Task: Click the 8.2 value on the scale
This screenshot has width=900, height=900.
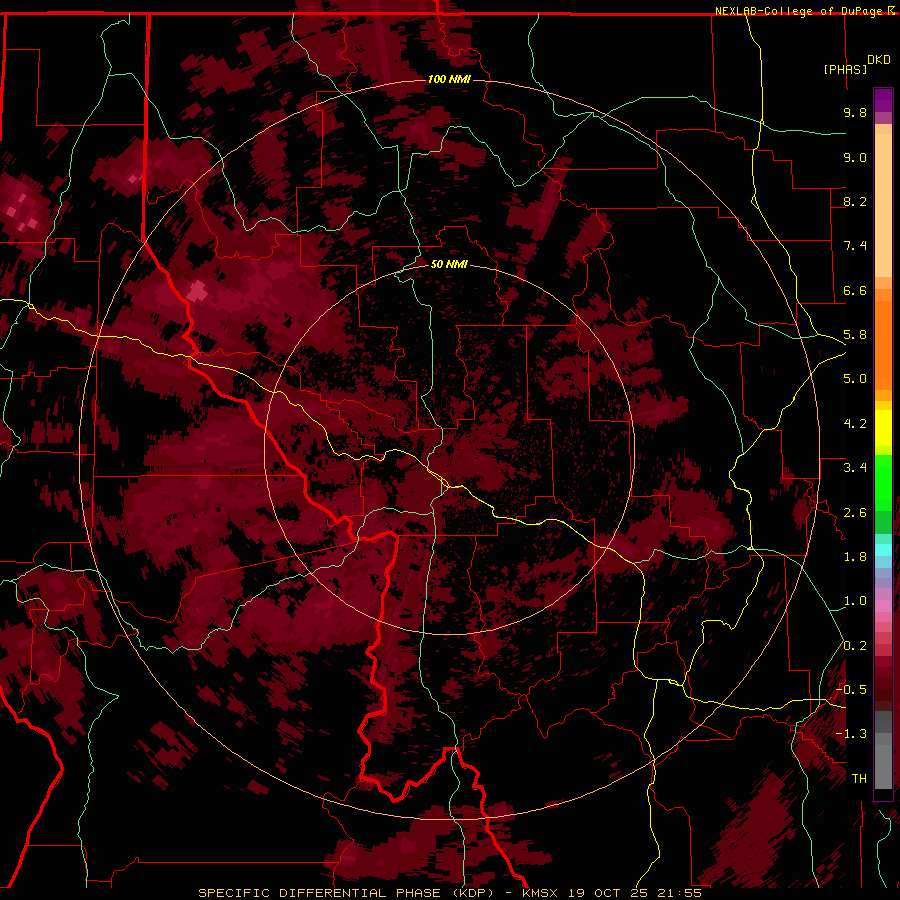Action: pyautogui.click(x=855, y=201)
